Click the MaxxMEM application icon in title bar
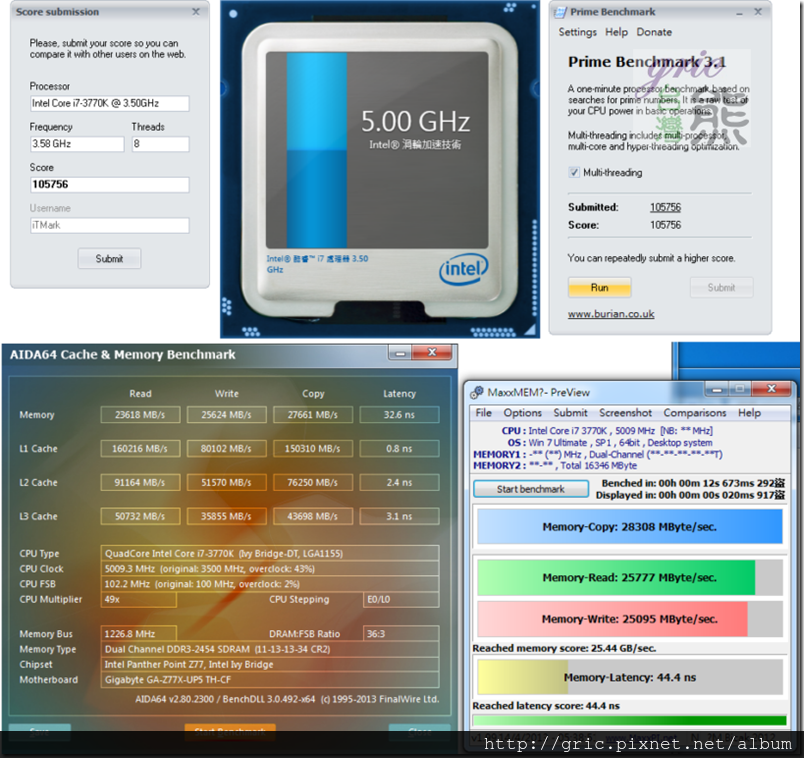The height and width of the screenshot is (758, 804). [477, 392]
